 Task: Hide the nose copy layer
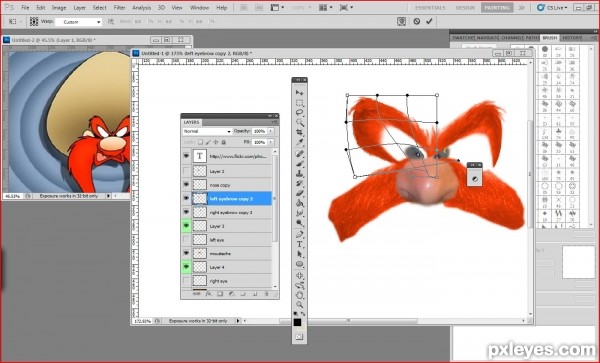[x=186, y=185]
